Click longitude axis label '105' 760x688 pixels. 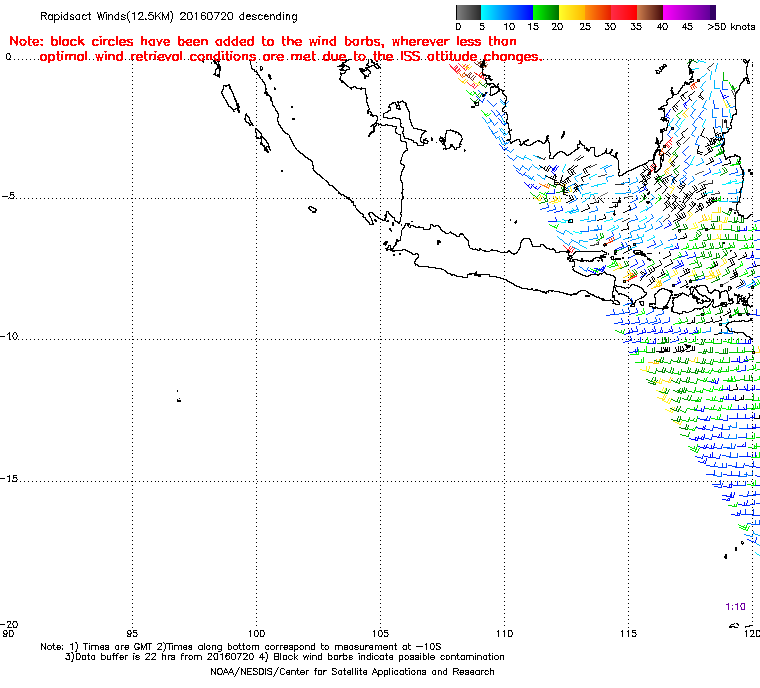pos(380,634)
